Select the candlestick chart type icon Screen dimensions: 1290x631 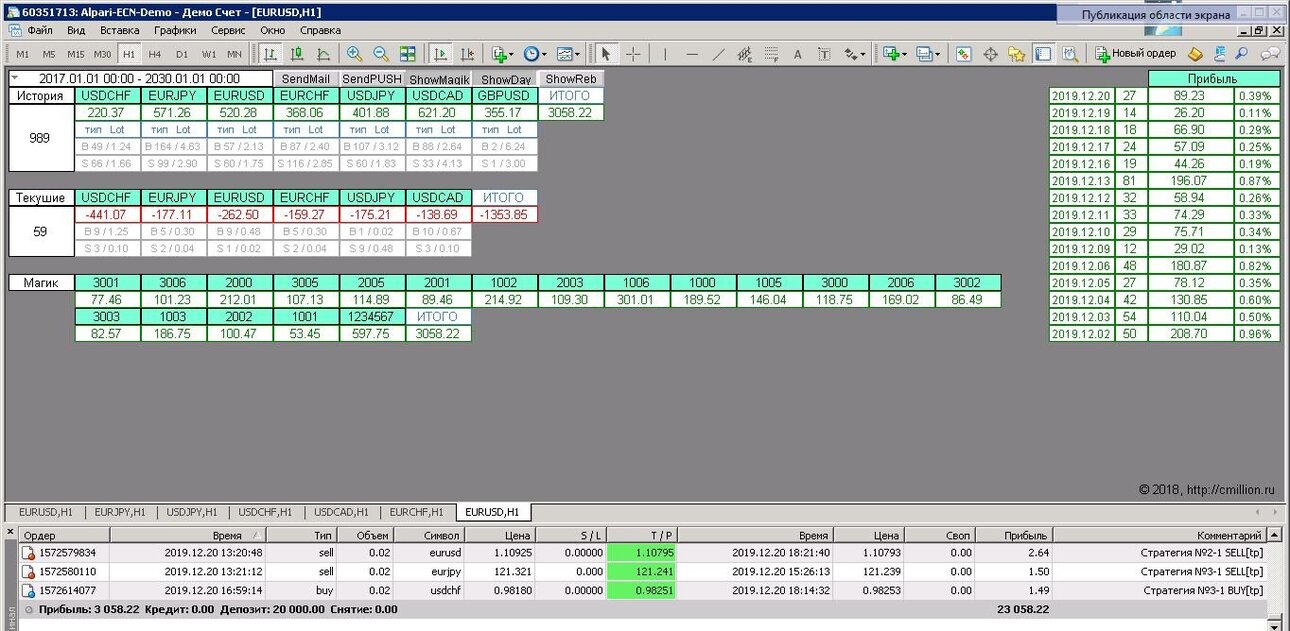tap(297, 54)
